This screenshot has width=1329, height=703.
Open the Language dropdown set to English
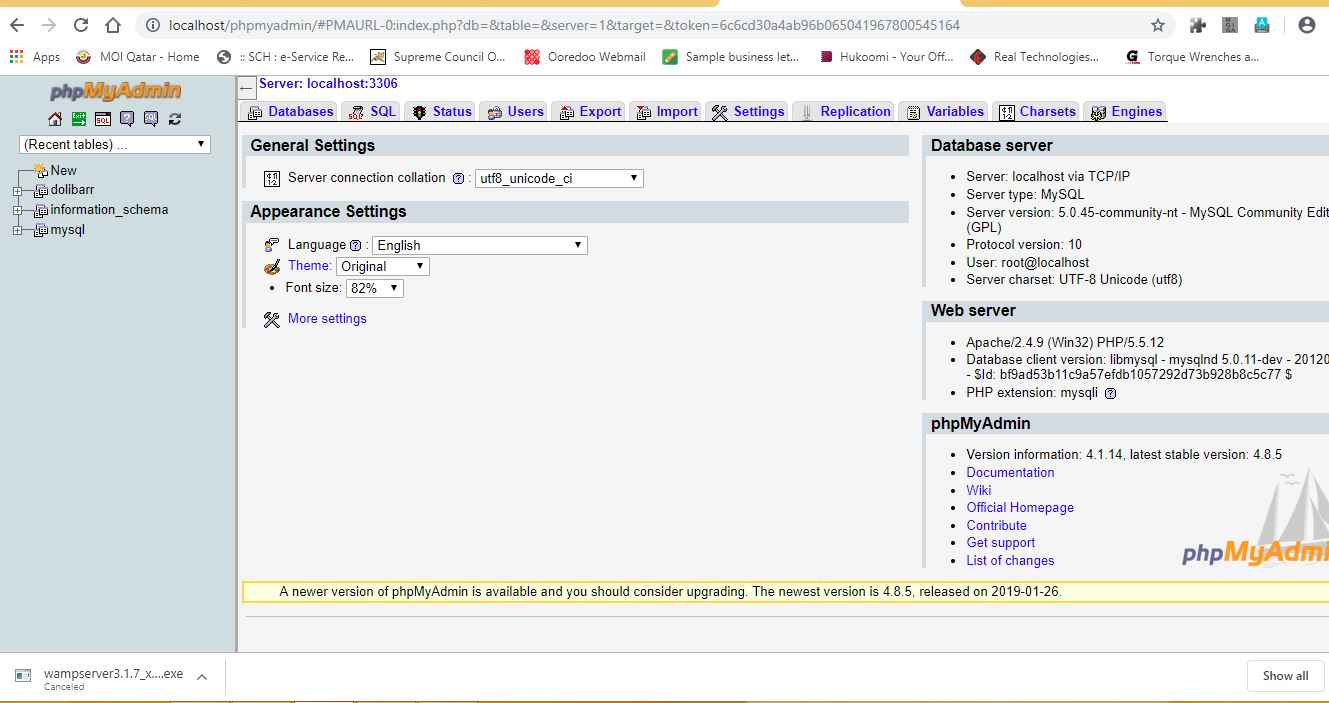[480, 245]
